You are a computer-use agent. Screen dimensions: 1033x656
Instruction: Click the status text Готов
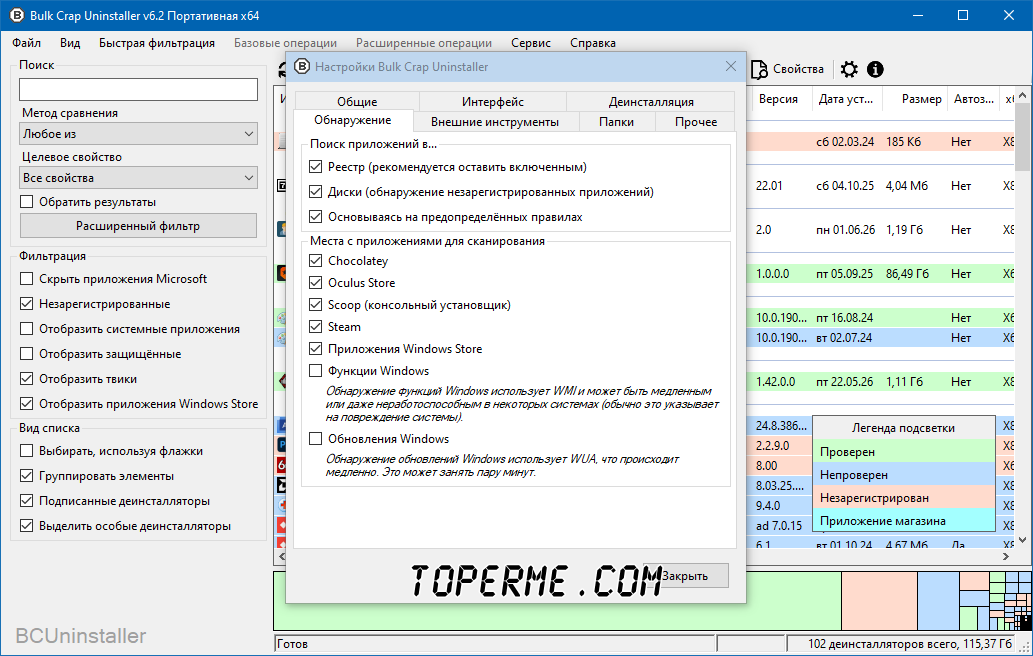coord(292,644)
